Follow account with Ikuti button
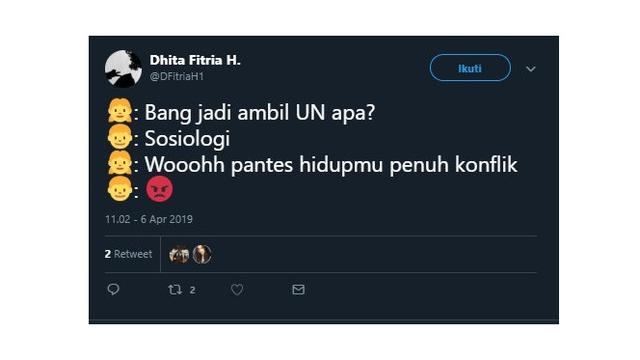 coord(470,68)
